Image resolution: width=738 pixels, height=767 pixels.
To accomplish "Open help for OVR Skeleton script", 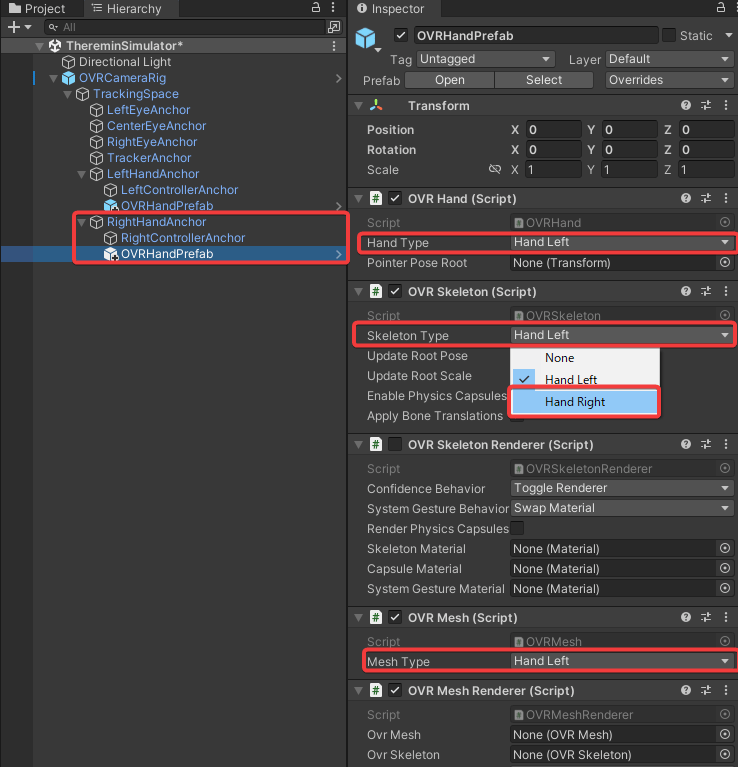I will 686,292.
